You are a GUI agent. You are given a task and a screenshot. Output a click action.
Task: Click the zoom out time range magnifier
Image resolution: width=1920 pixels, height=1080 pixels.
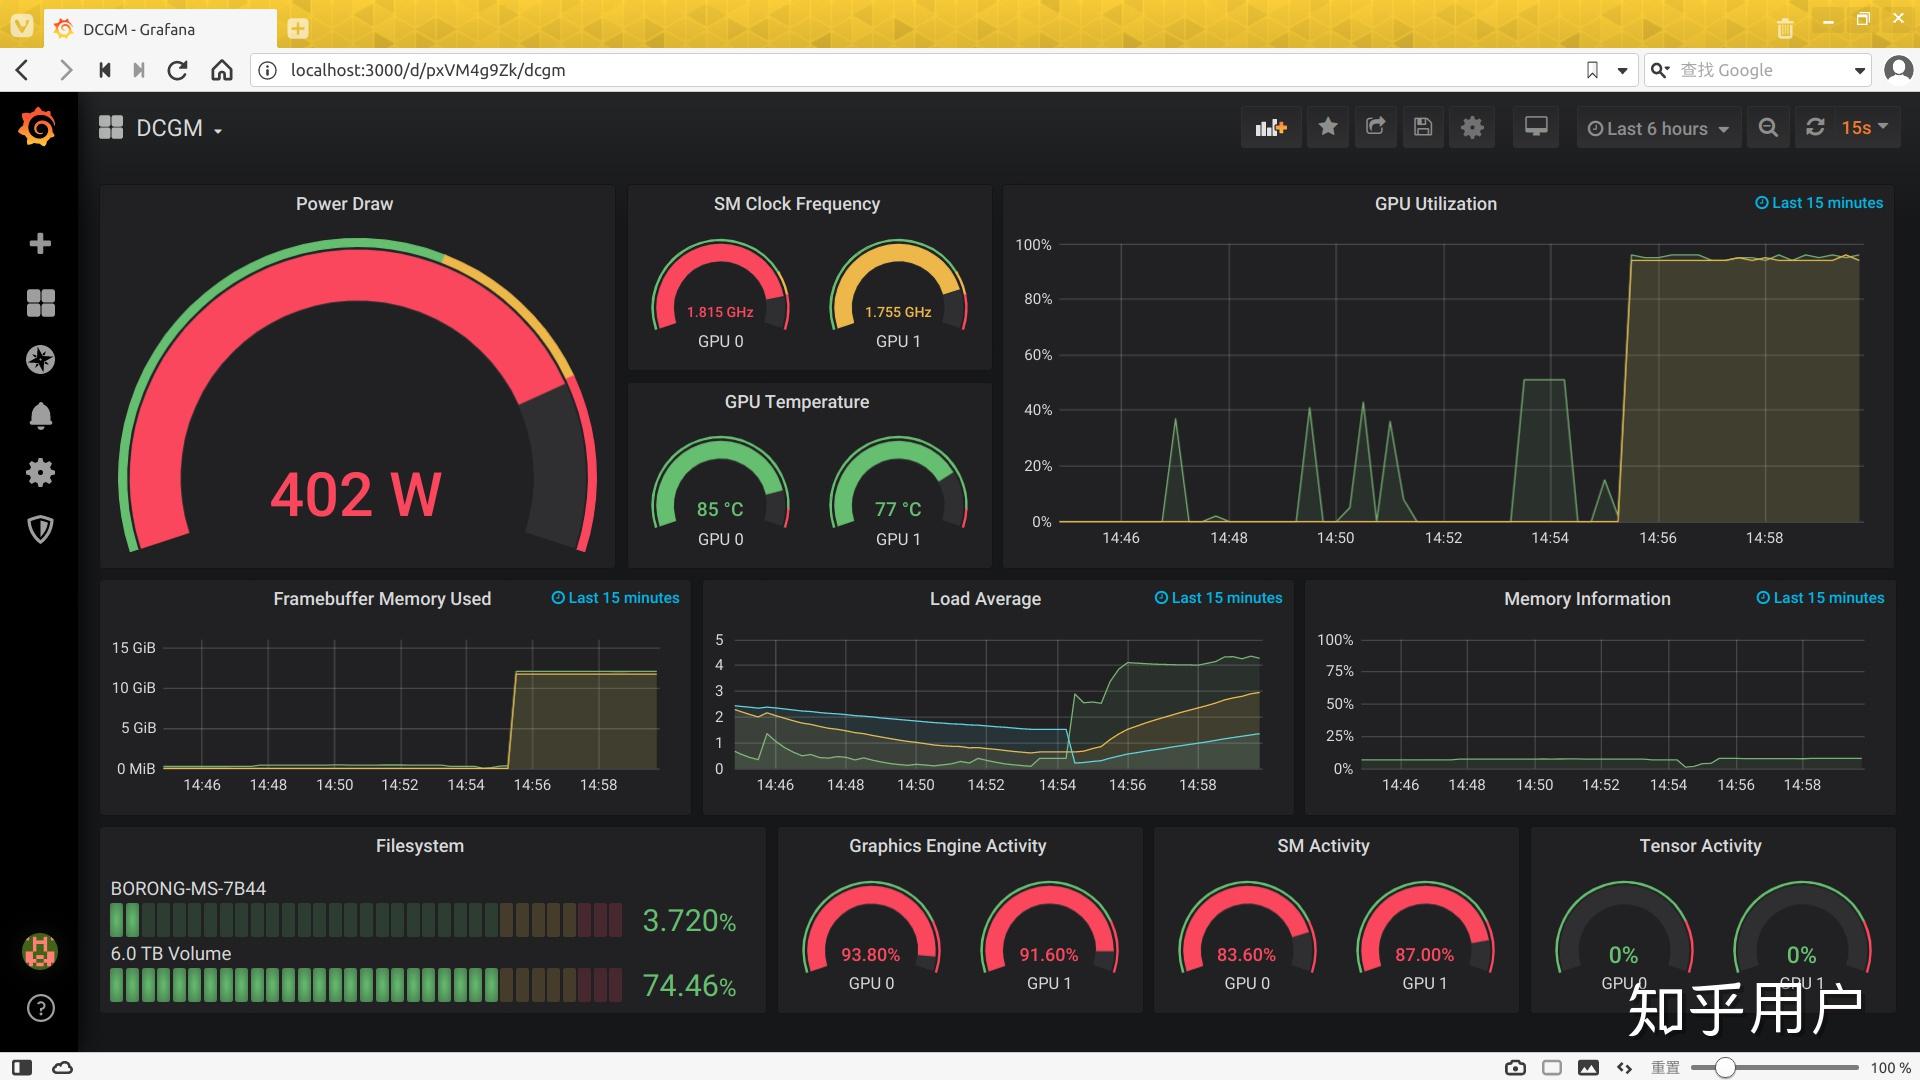tap(1768, 128)
